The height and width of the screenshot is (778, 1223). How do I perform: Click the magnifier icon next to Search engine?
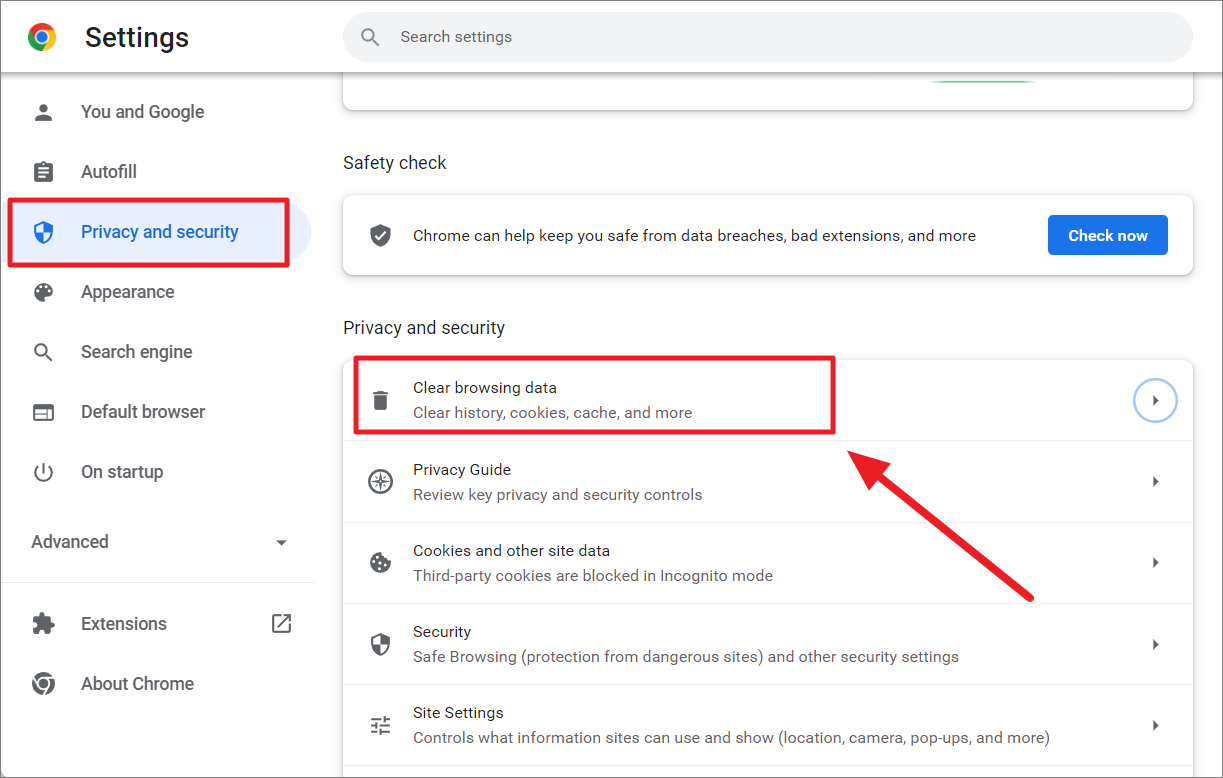[43, 352]
